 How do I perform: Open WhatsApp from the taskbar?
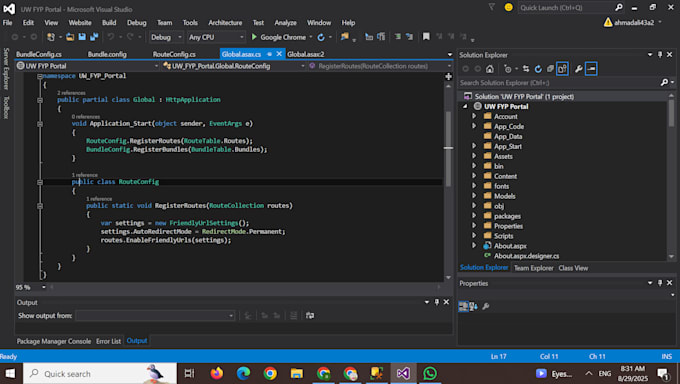(430, 373)
